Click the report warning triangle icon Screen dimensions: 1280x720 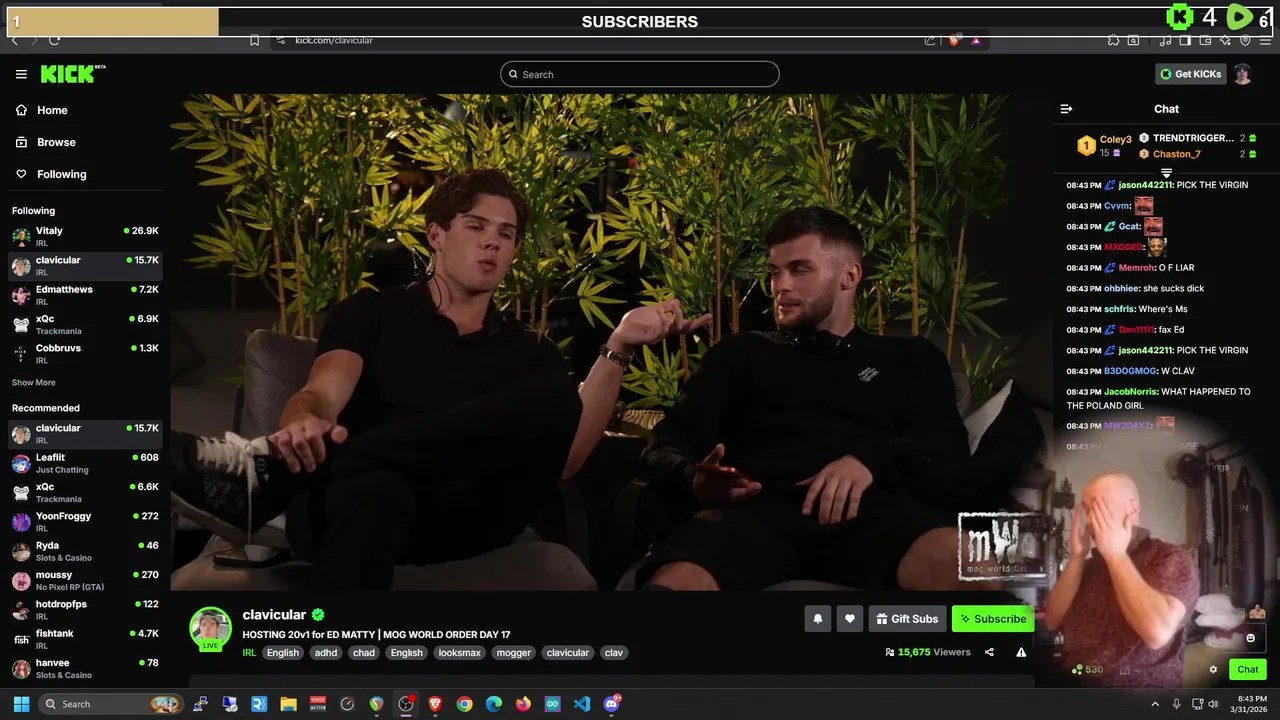point(1021,652)
